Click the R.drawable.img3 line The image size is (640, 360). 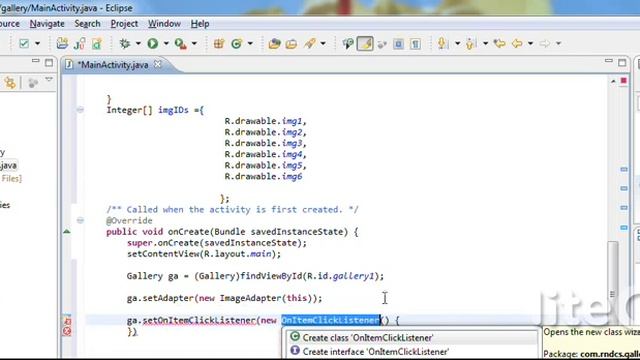point(265,143)
